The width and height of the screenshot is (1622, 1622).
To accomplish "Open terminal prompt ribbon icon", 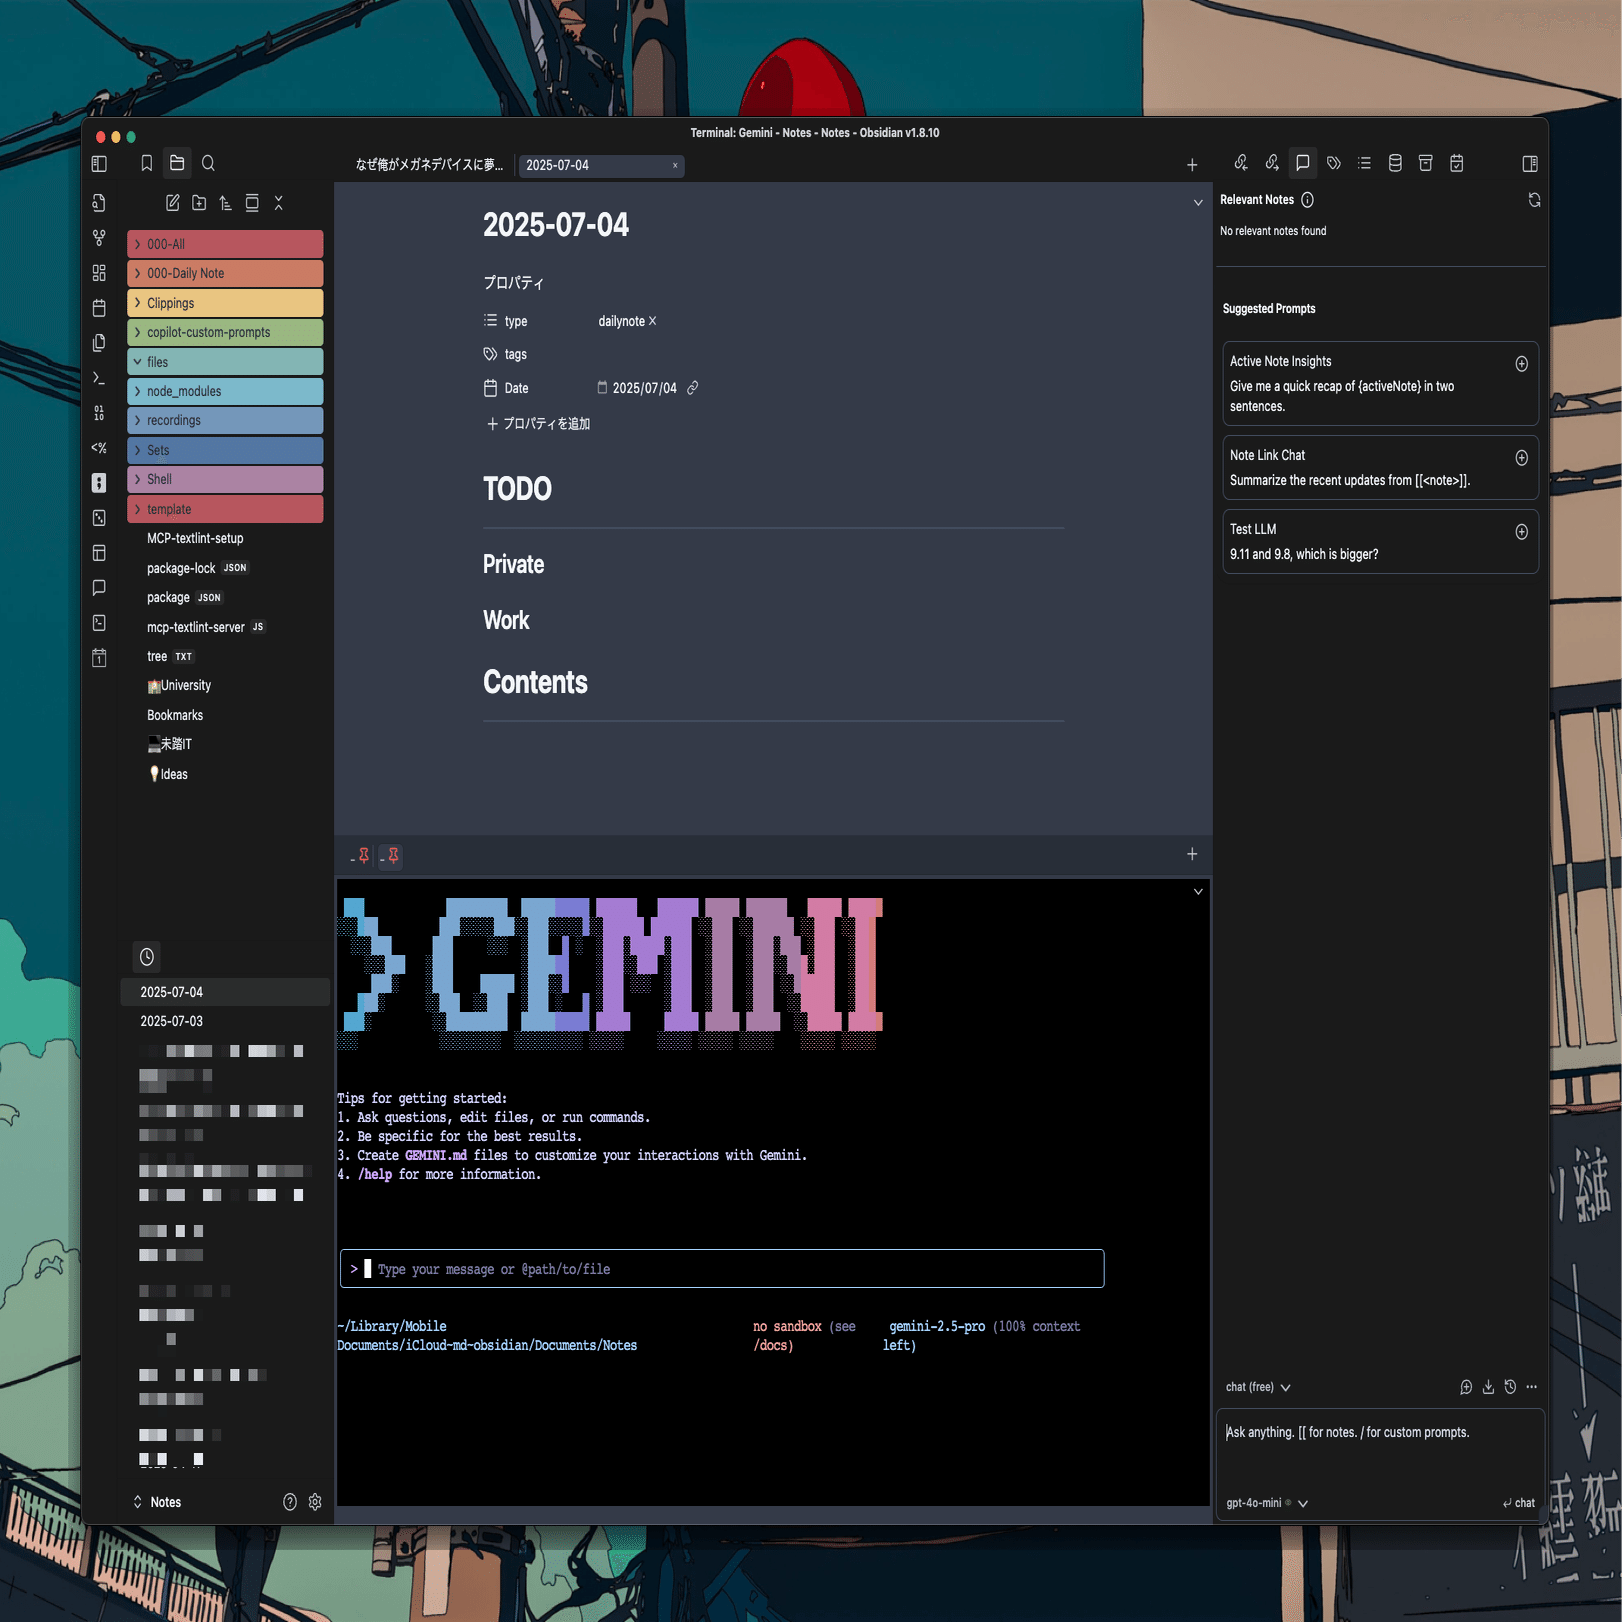I will pyautogui.click(x=99, y=378).
